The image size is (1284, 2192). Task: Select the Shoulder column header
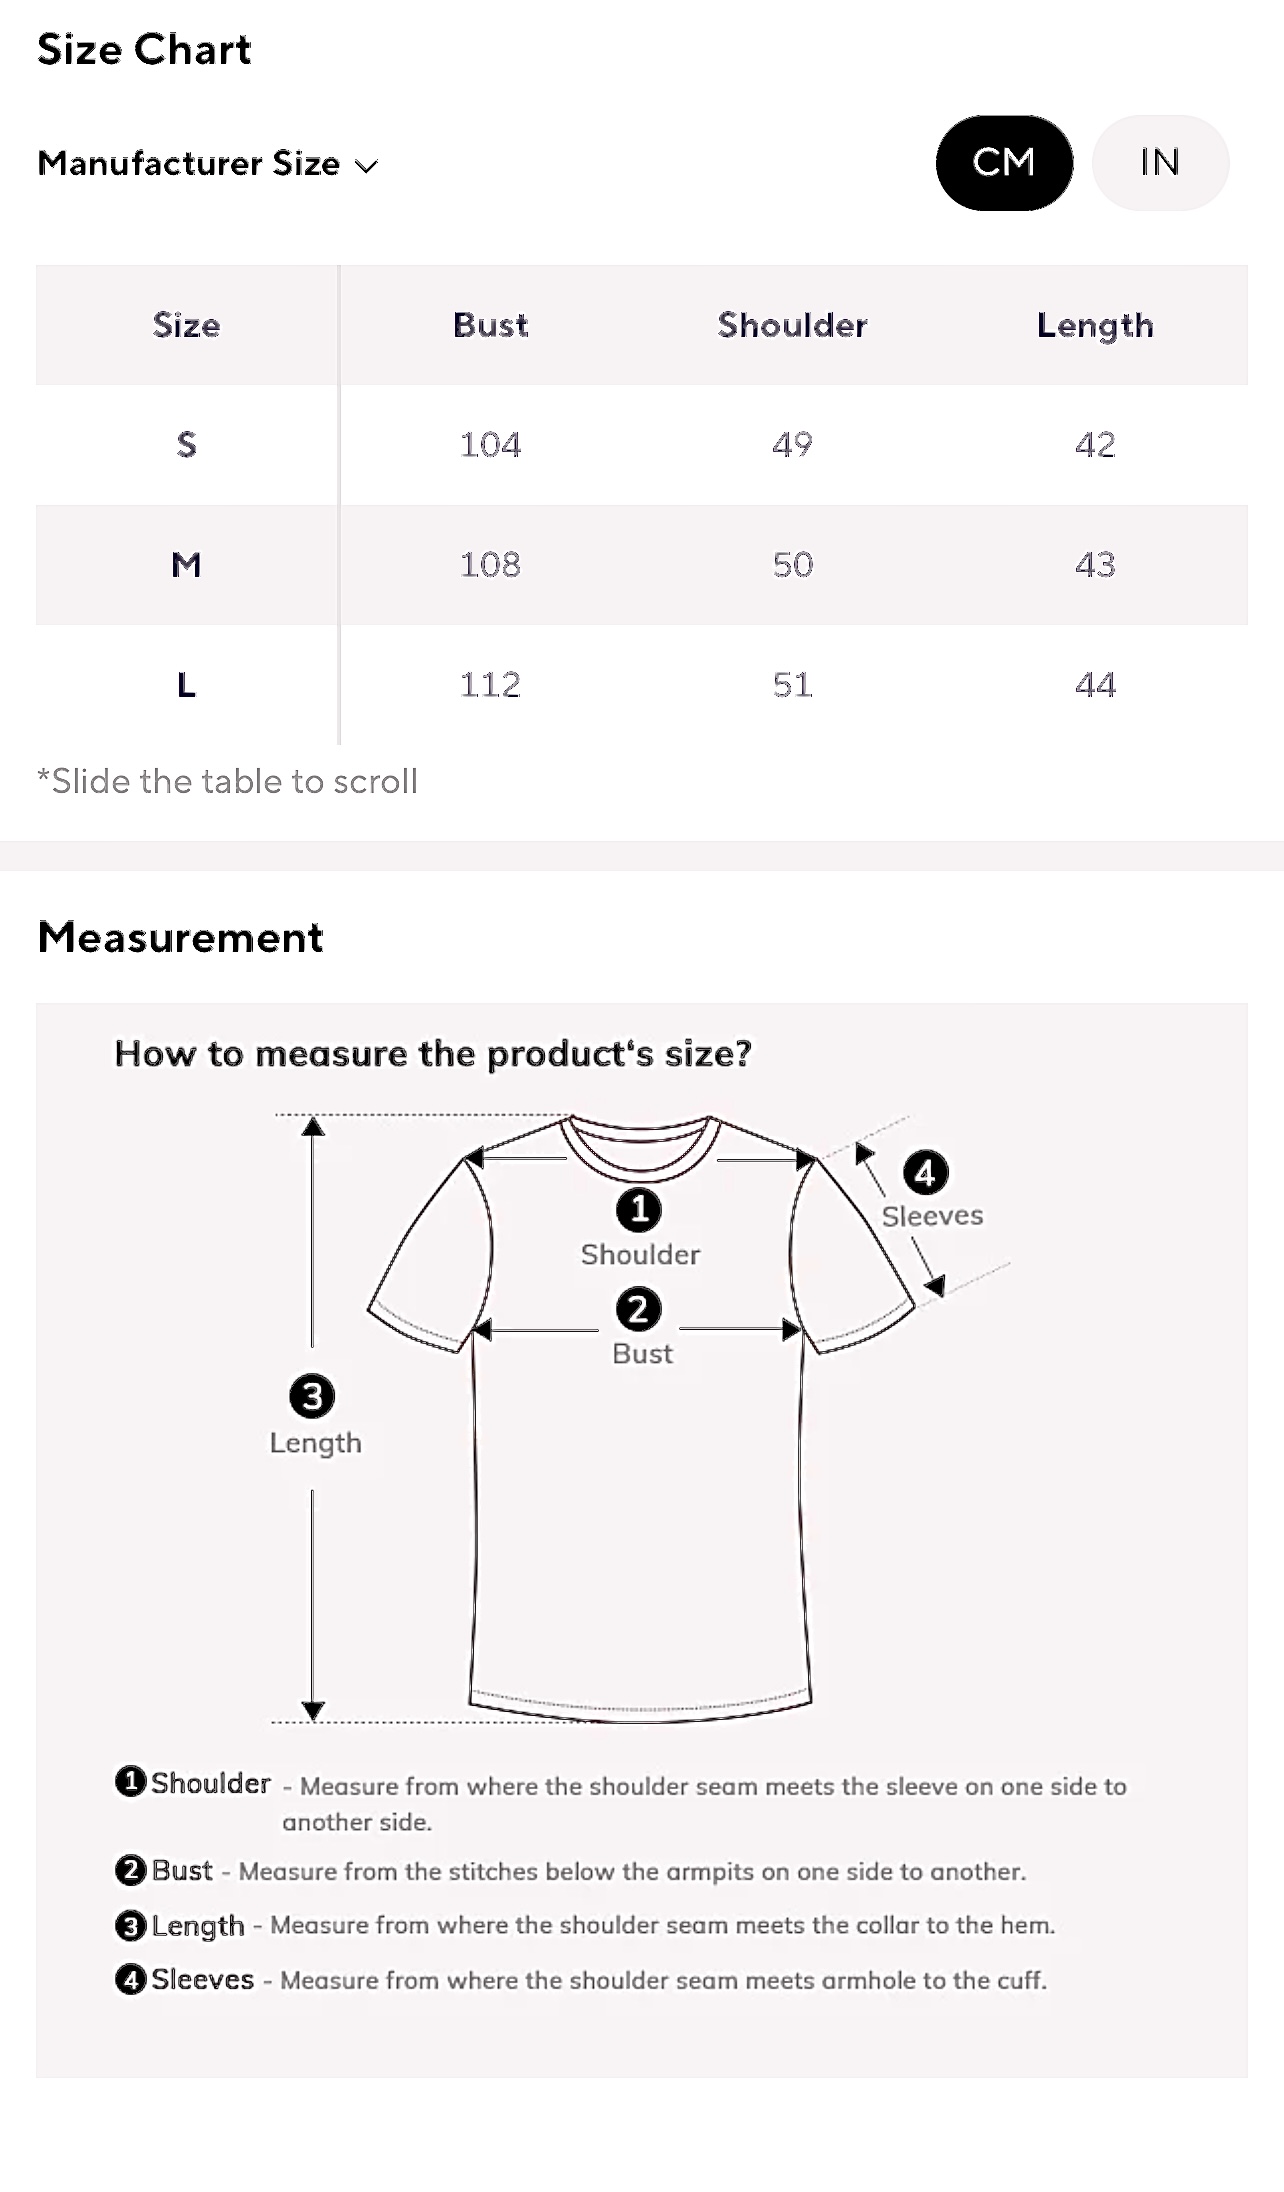792,325
